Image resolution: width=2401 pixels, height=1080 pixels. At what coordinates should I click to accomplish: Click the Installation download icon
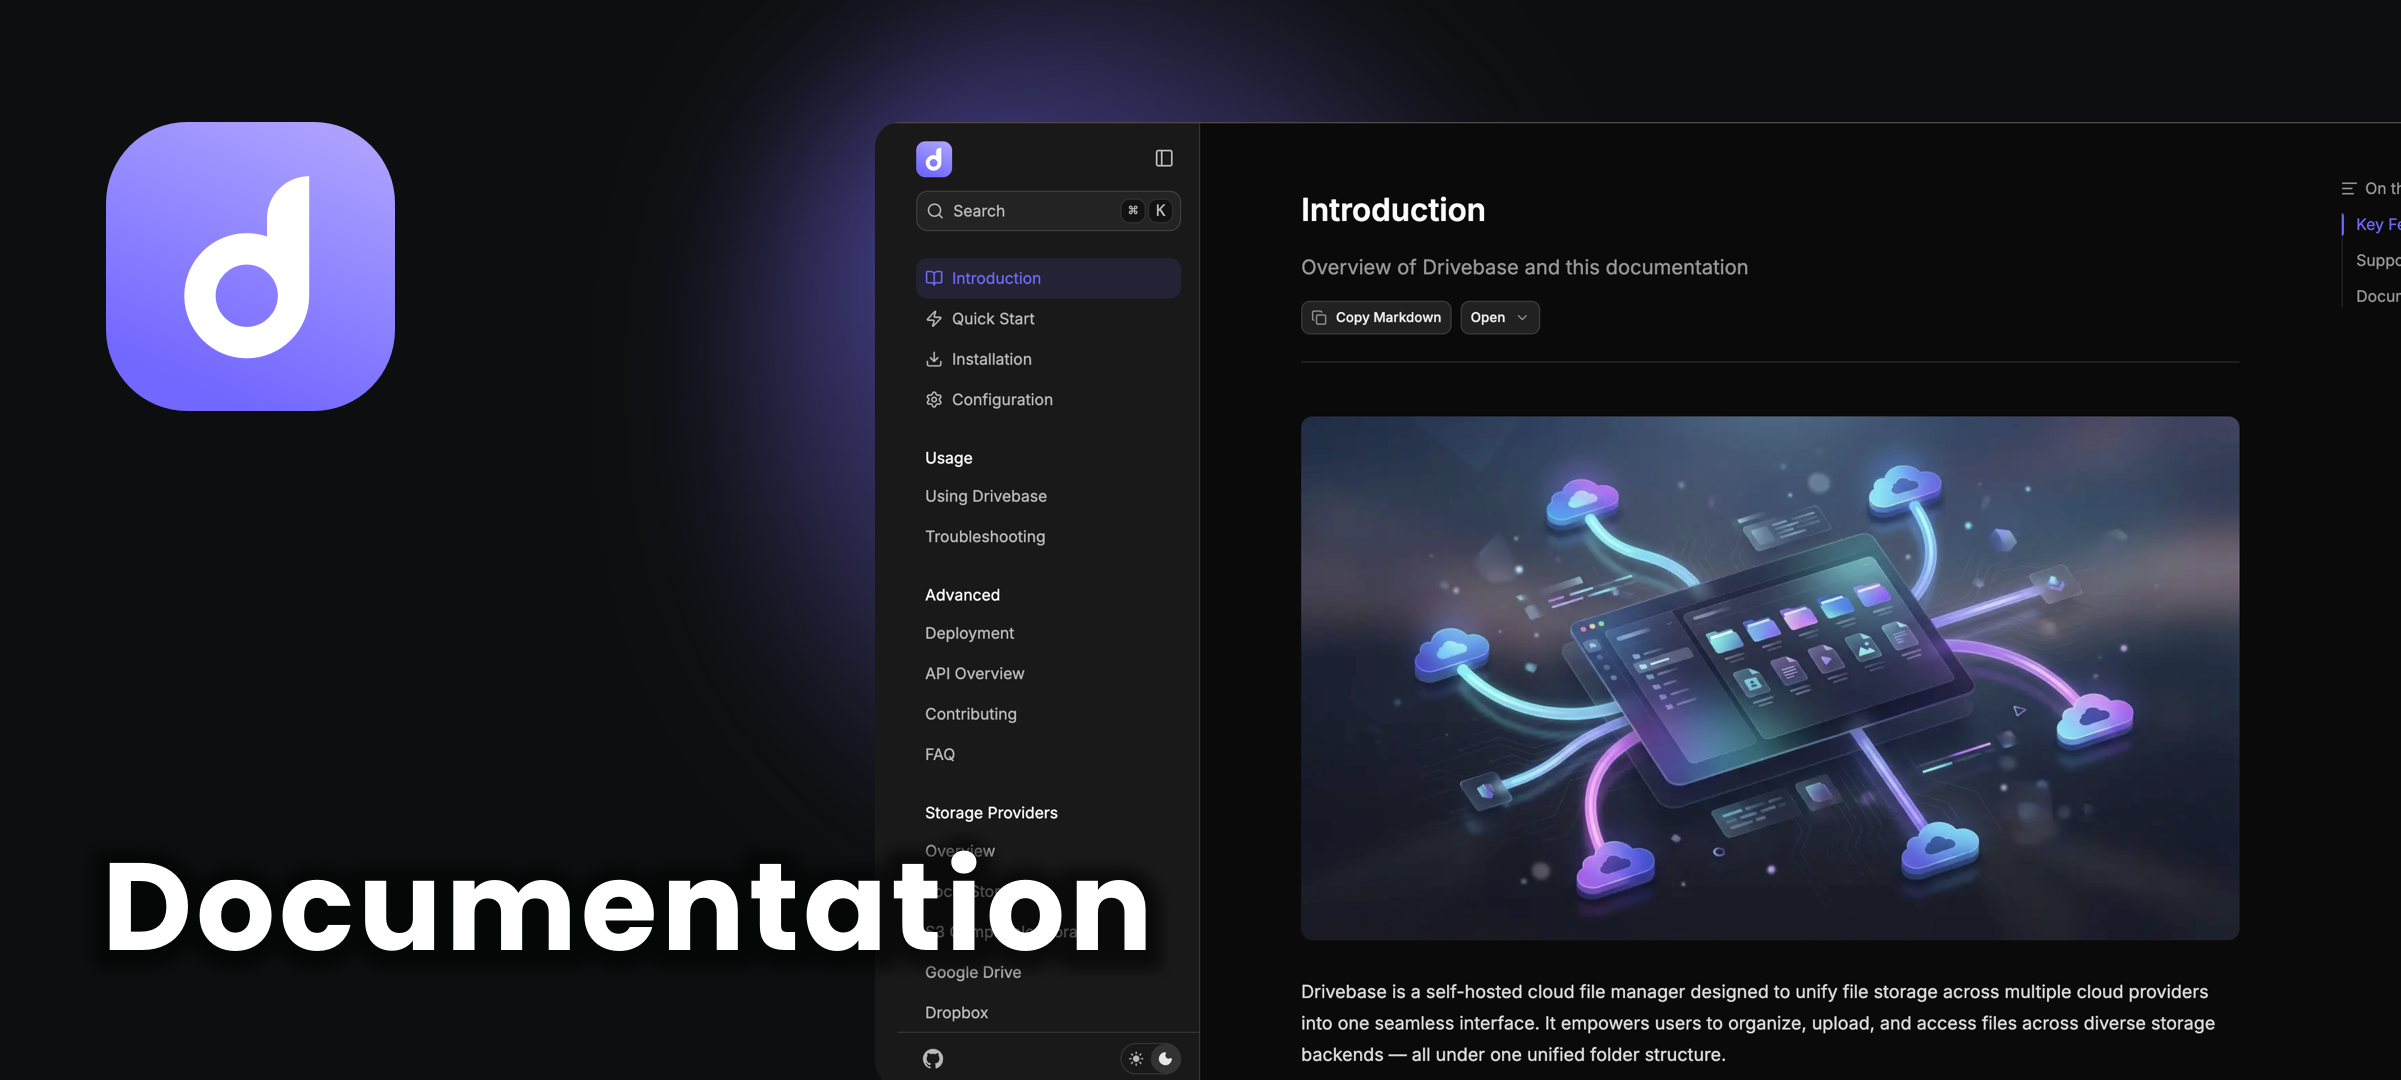coord(933,358)
